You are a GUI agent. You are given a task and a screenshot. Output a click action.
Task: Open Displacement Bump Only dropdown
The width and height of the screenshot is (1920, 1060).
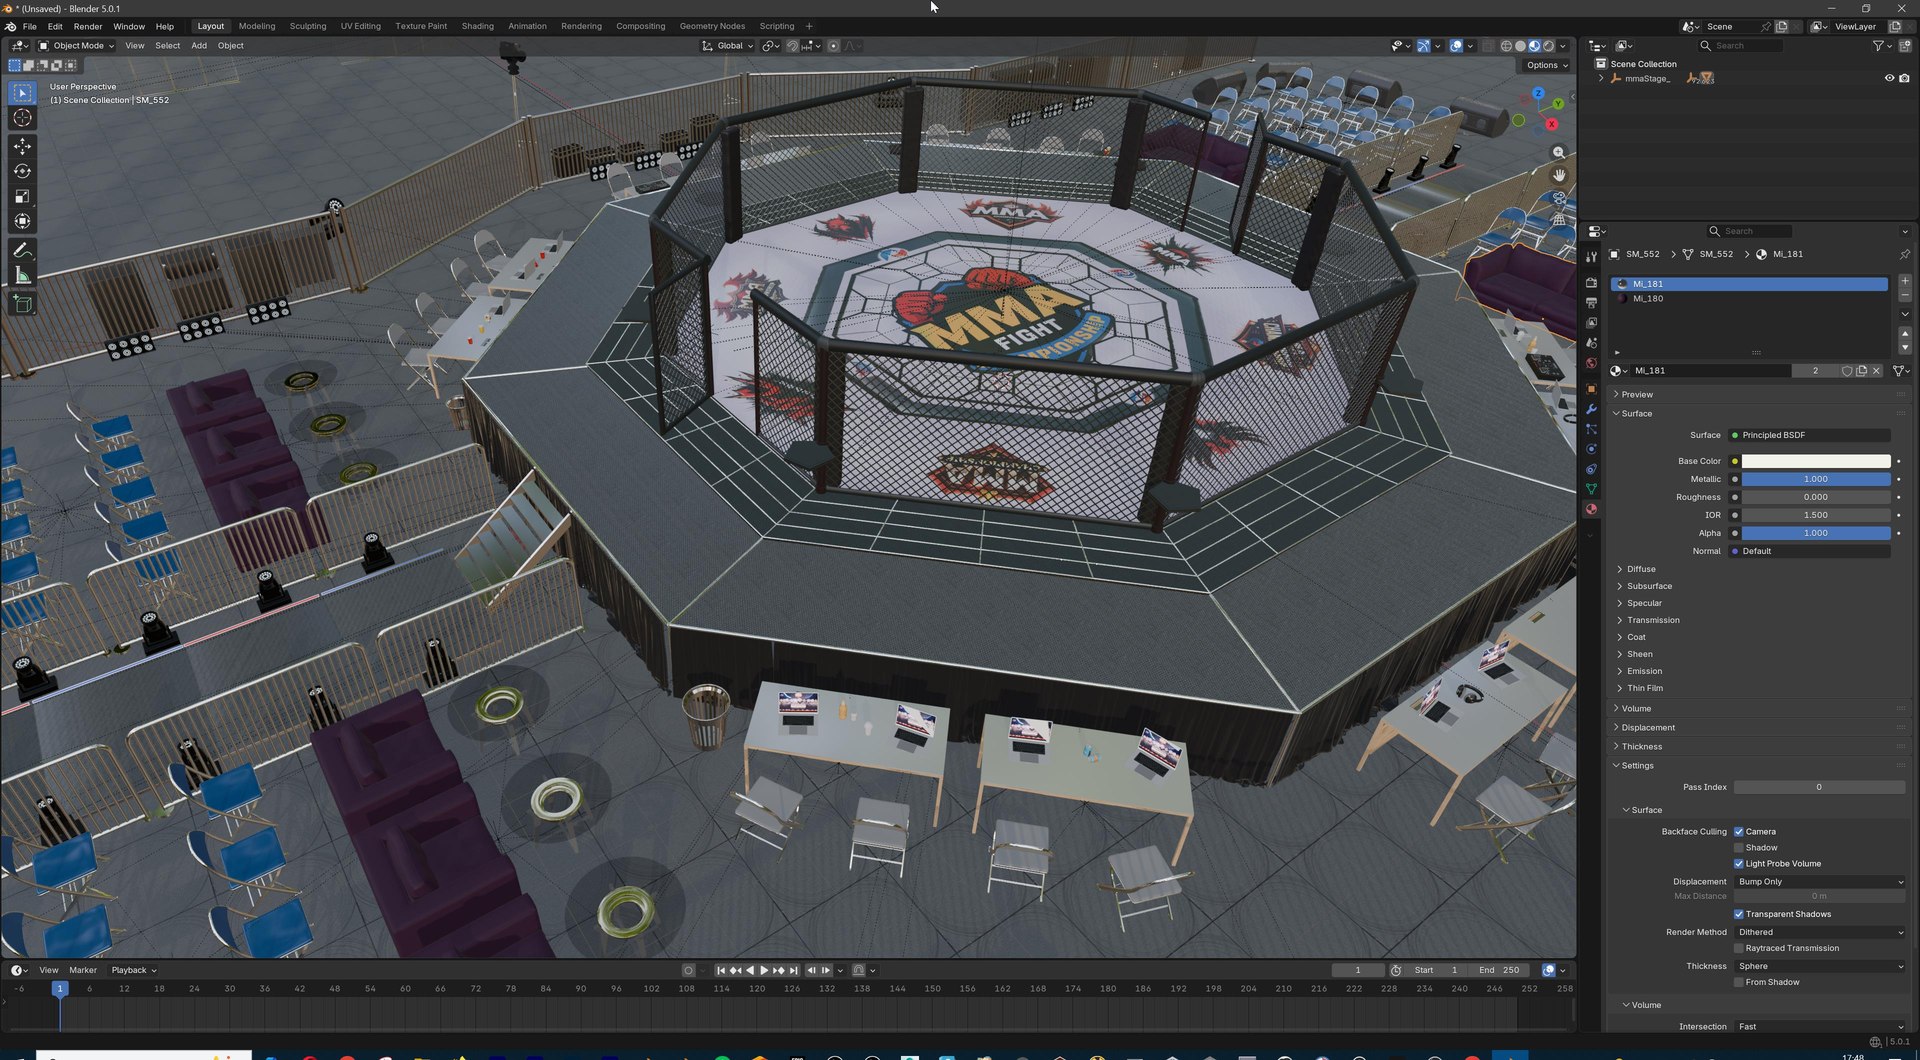click(1819, 882)
